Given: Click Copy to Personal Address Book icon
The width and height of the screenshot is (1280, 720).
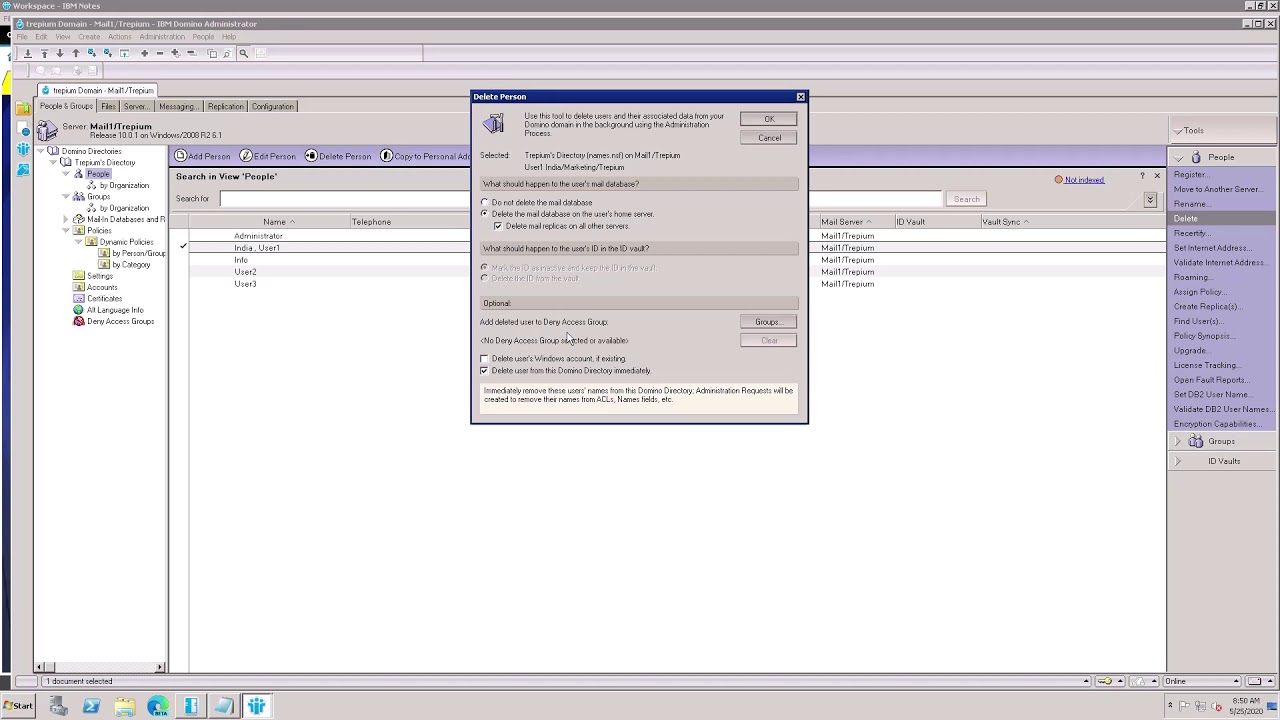Looking at the screenshot, I should [386, 156].
